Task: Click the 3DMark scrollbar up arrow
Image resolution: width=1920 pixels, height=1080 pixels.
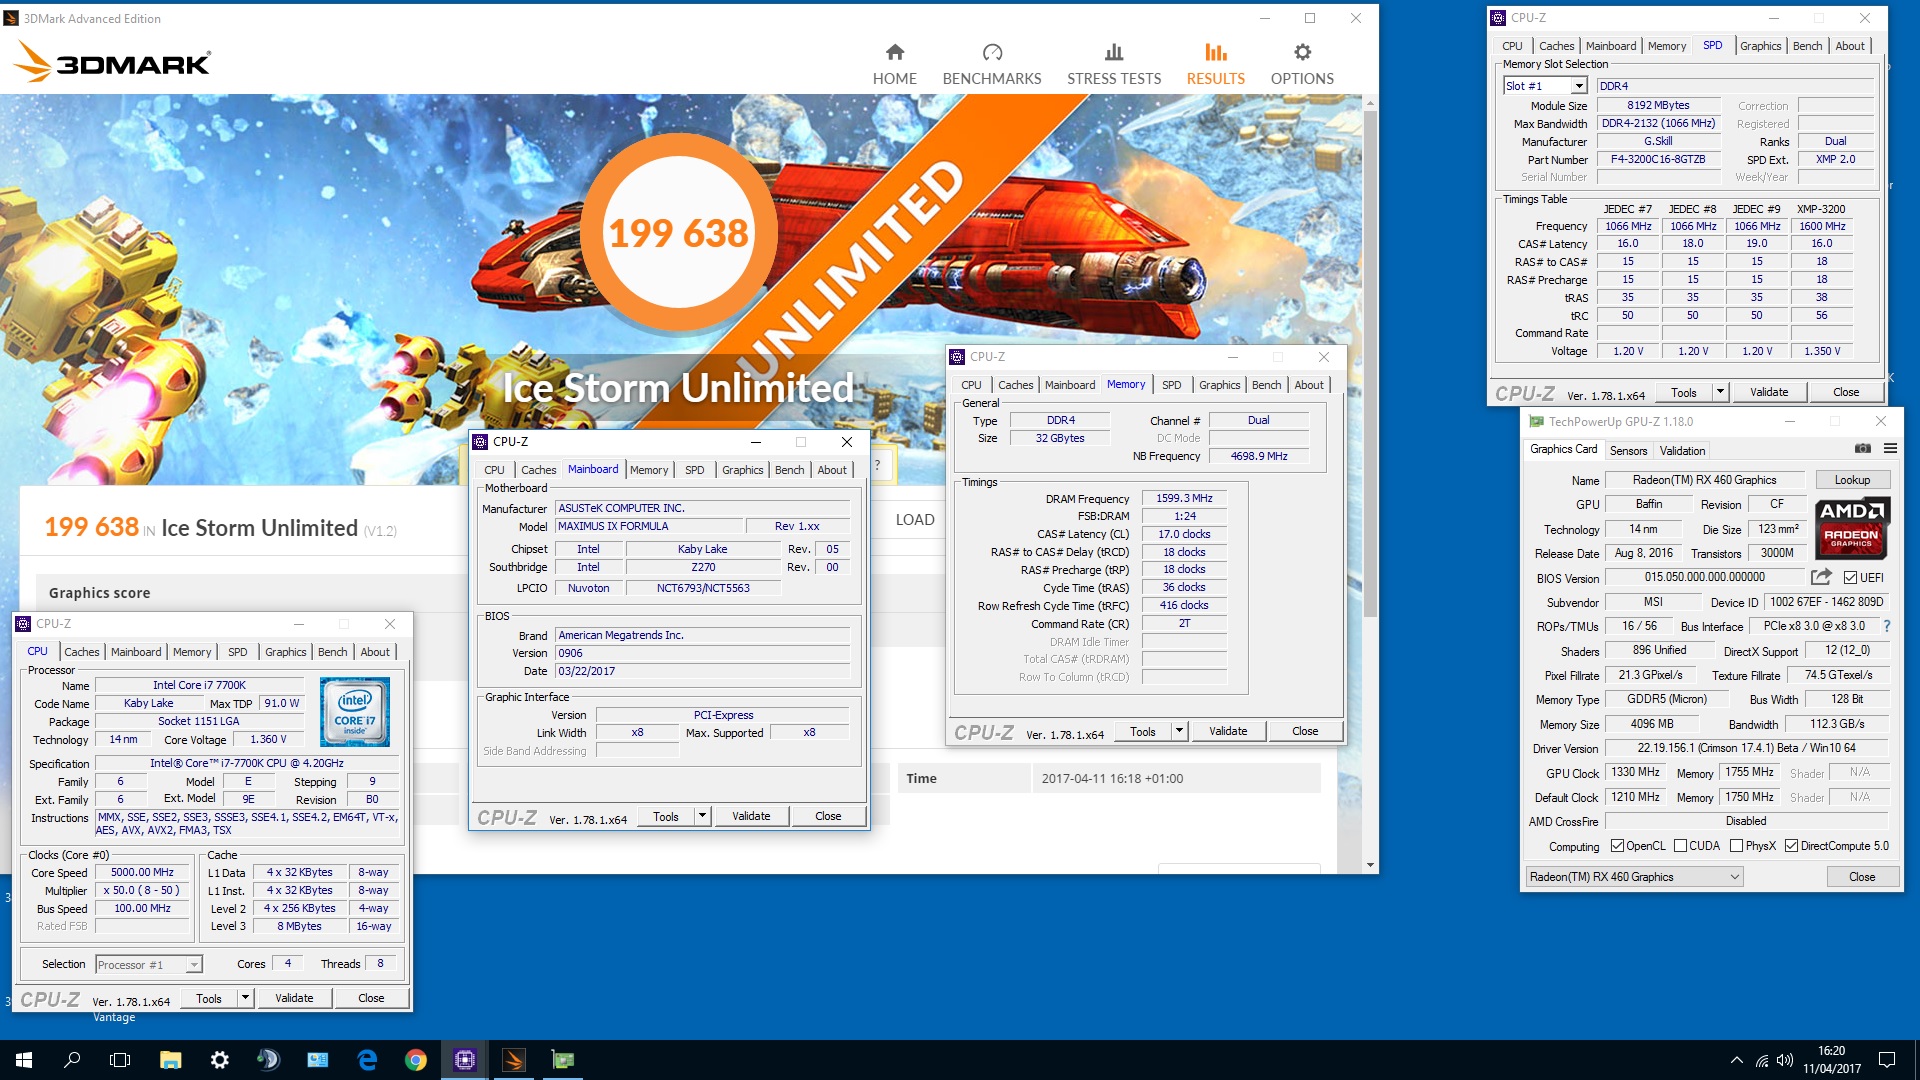Action: point(1370,102)
